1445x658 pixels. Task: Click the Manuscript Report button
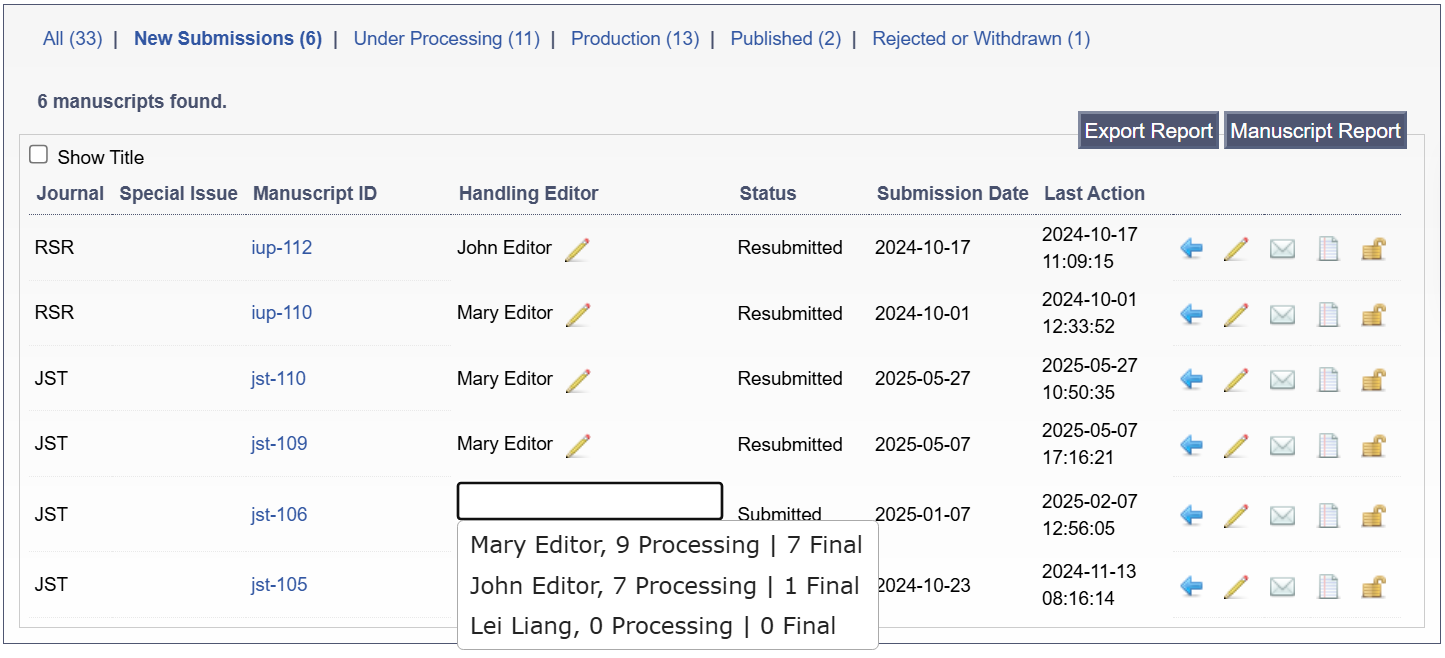point(1315,131)
